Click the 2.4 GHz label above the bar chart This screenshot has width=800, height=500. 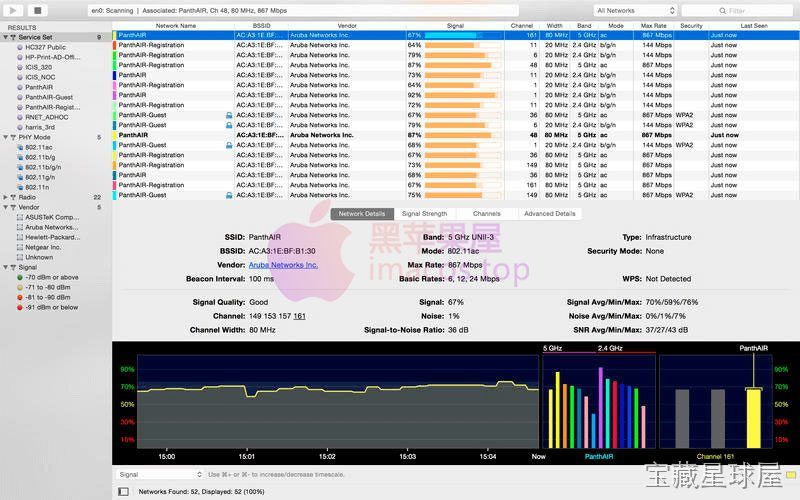(x=610, y=348)
